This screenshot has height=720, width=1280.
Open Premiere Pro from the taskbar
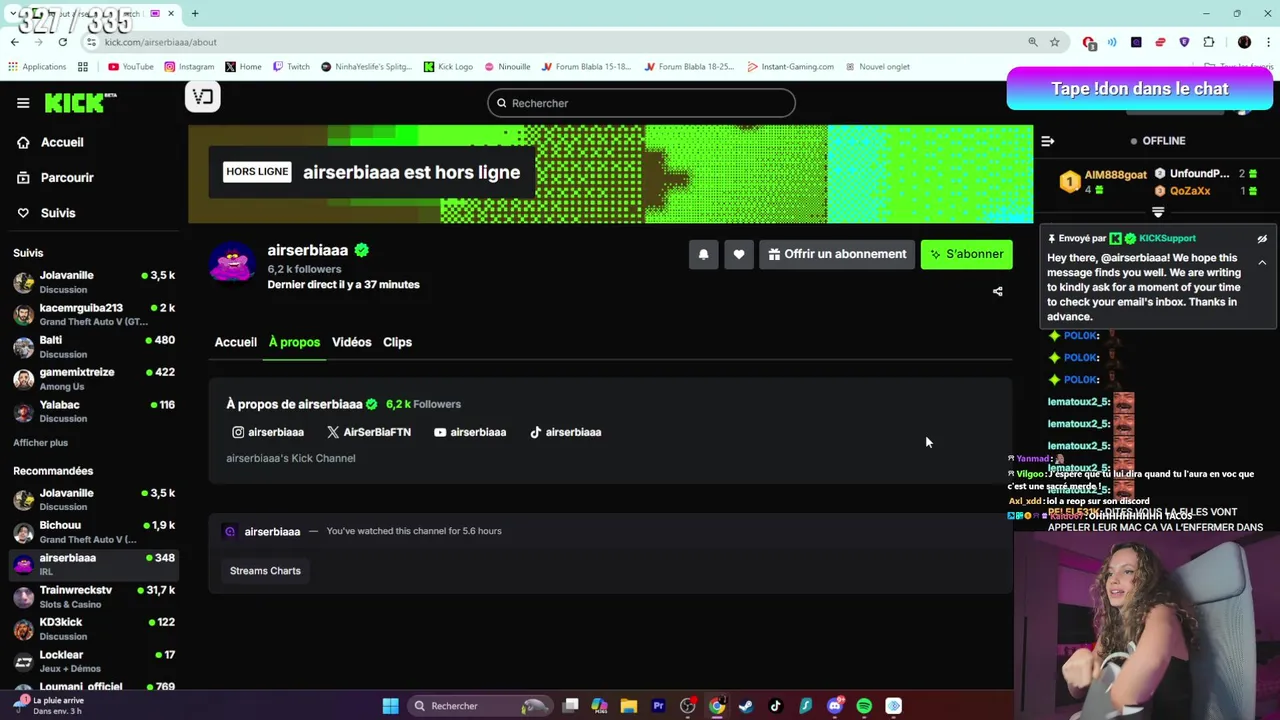coord(658,706)
